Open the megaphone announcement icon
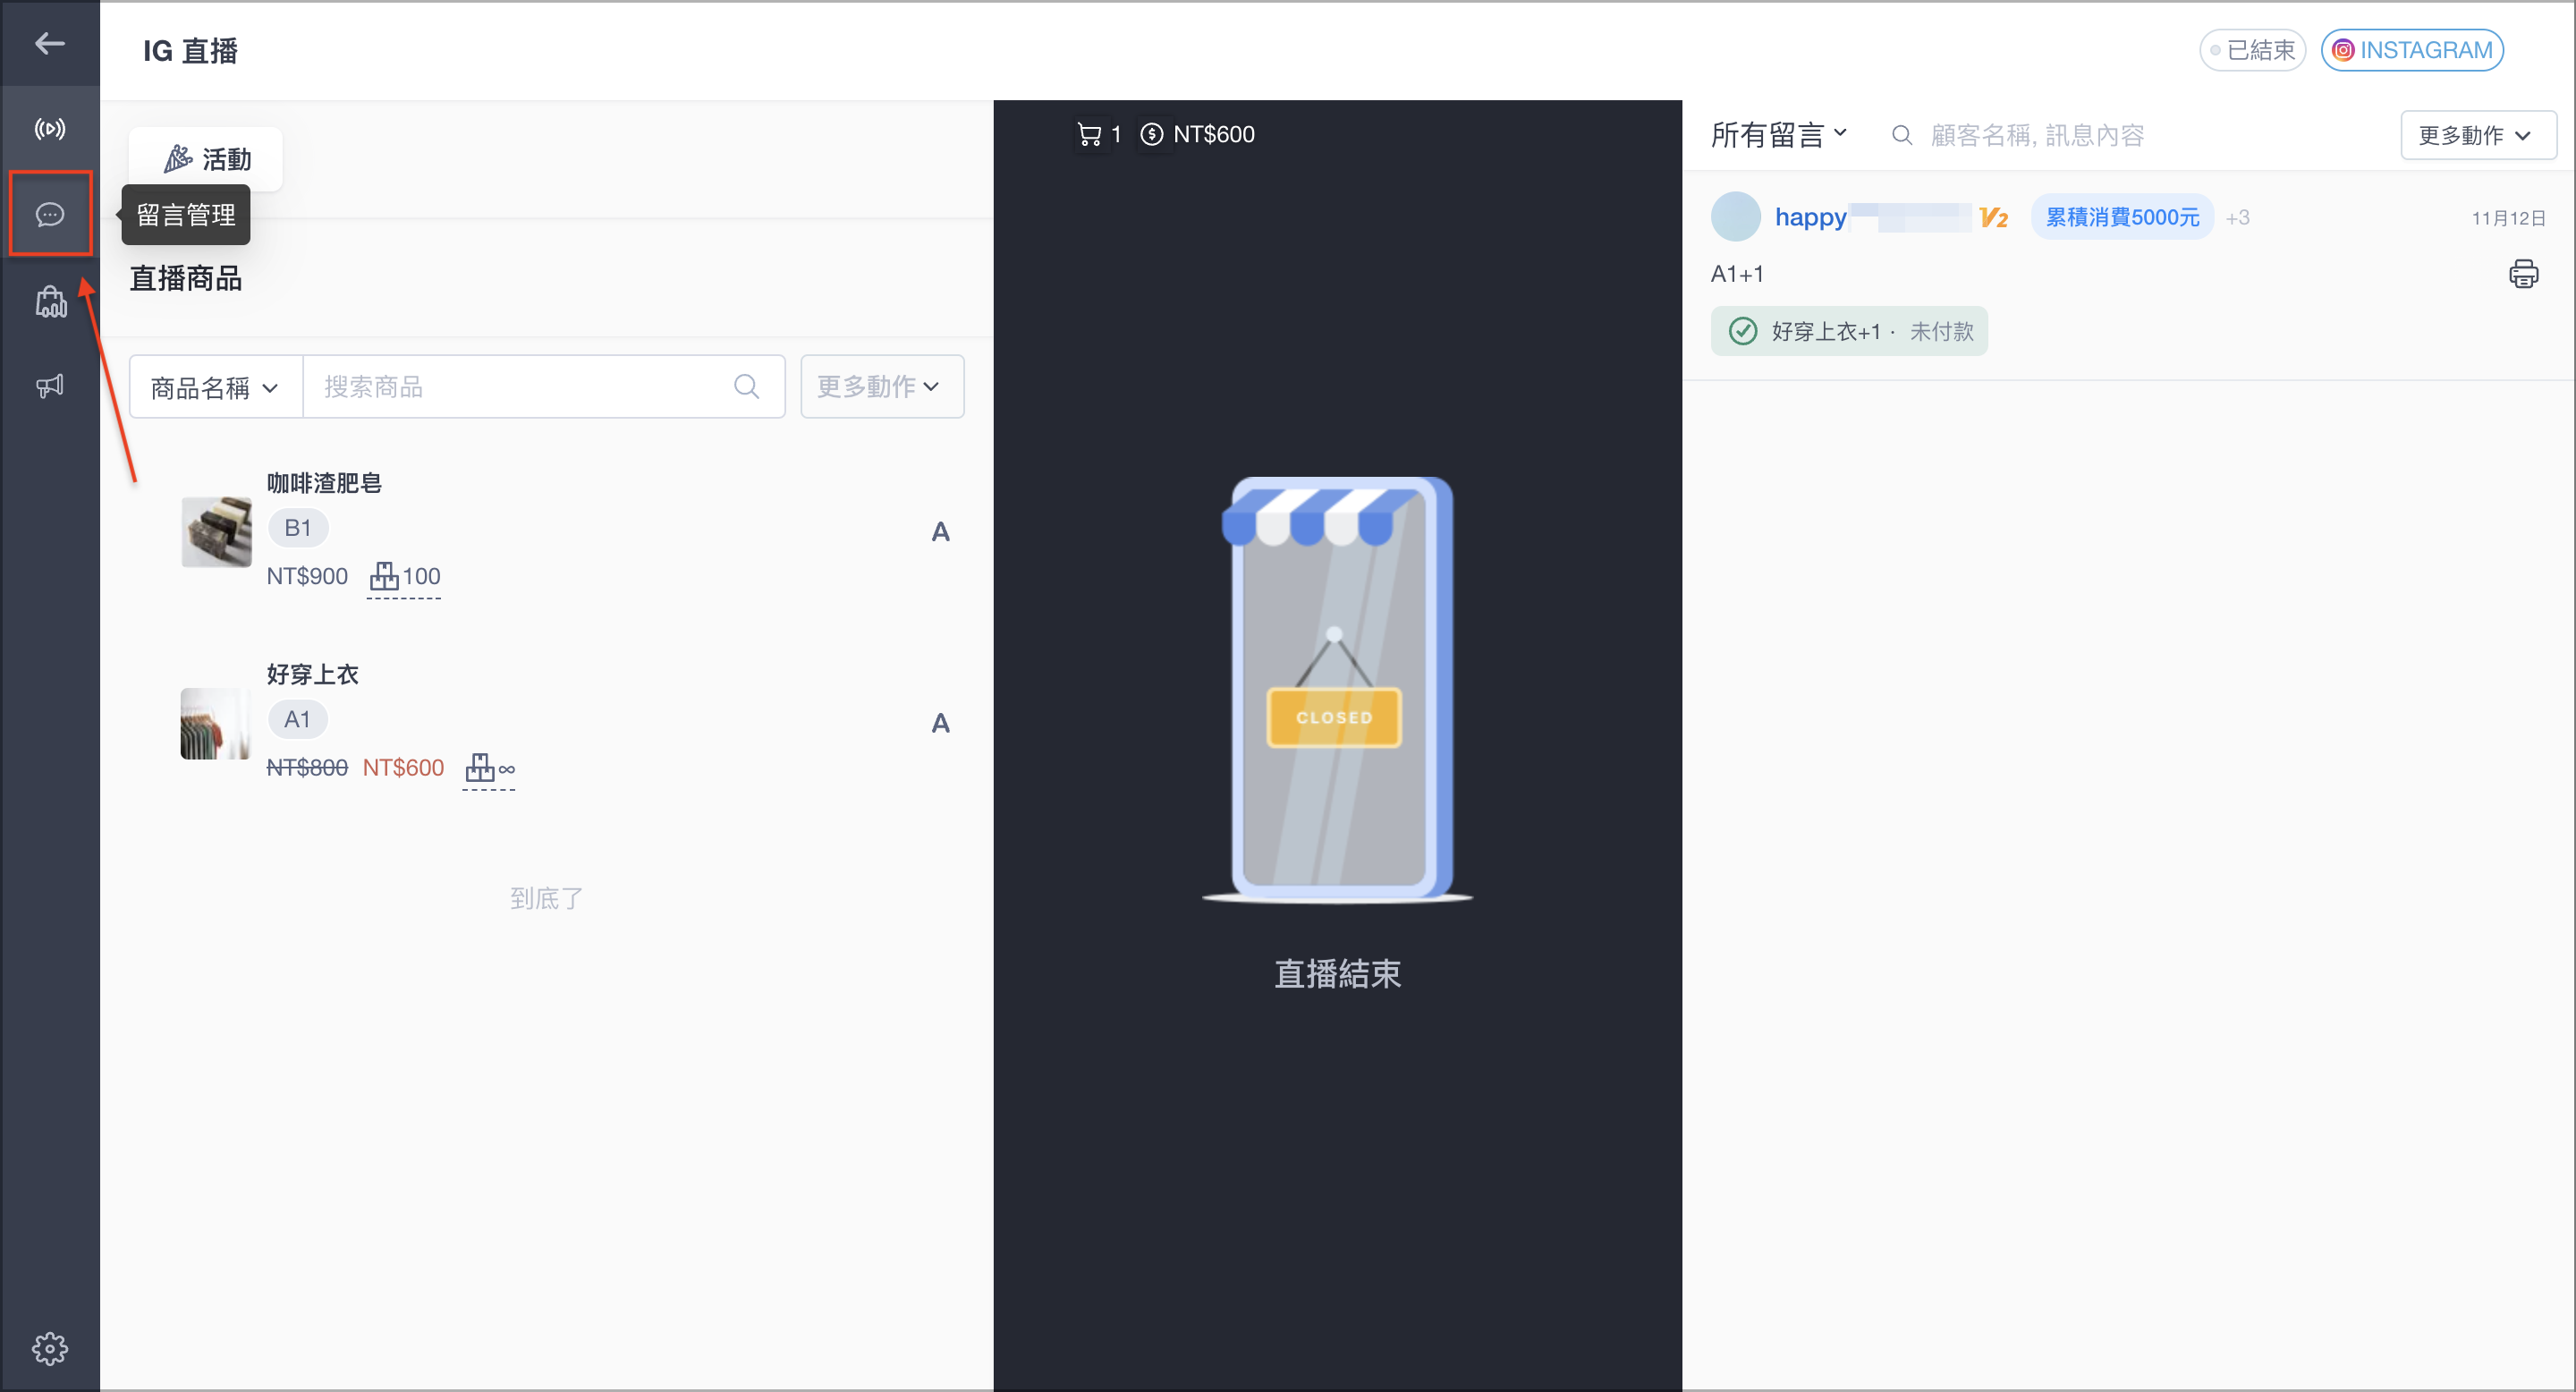 point(50,386)
